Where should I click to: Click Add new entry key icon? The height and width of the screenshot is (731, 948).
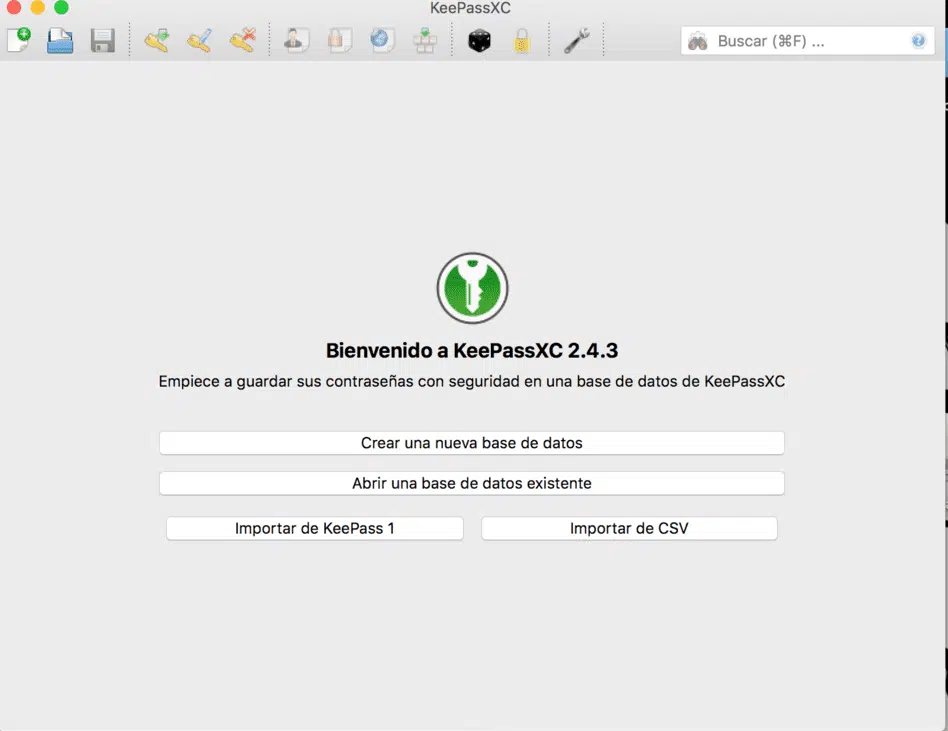157,41
